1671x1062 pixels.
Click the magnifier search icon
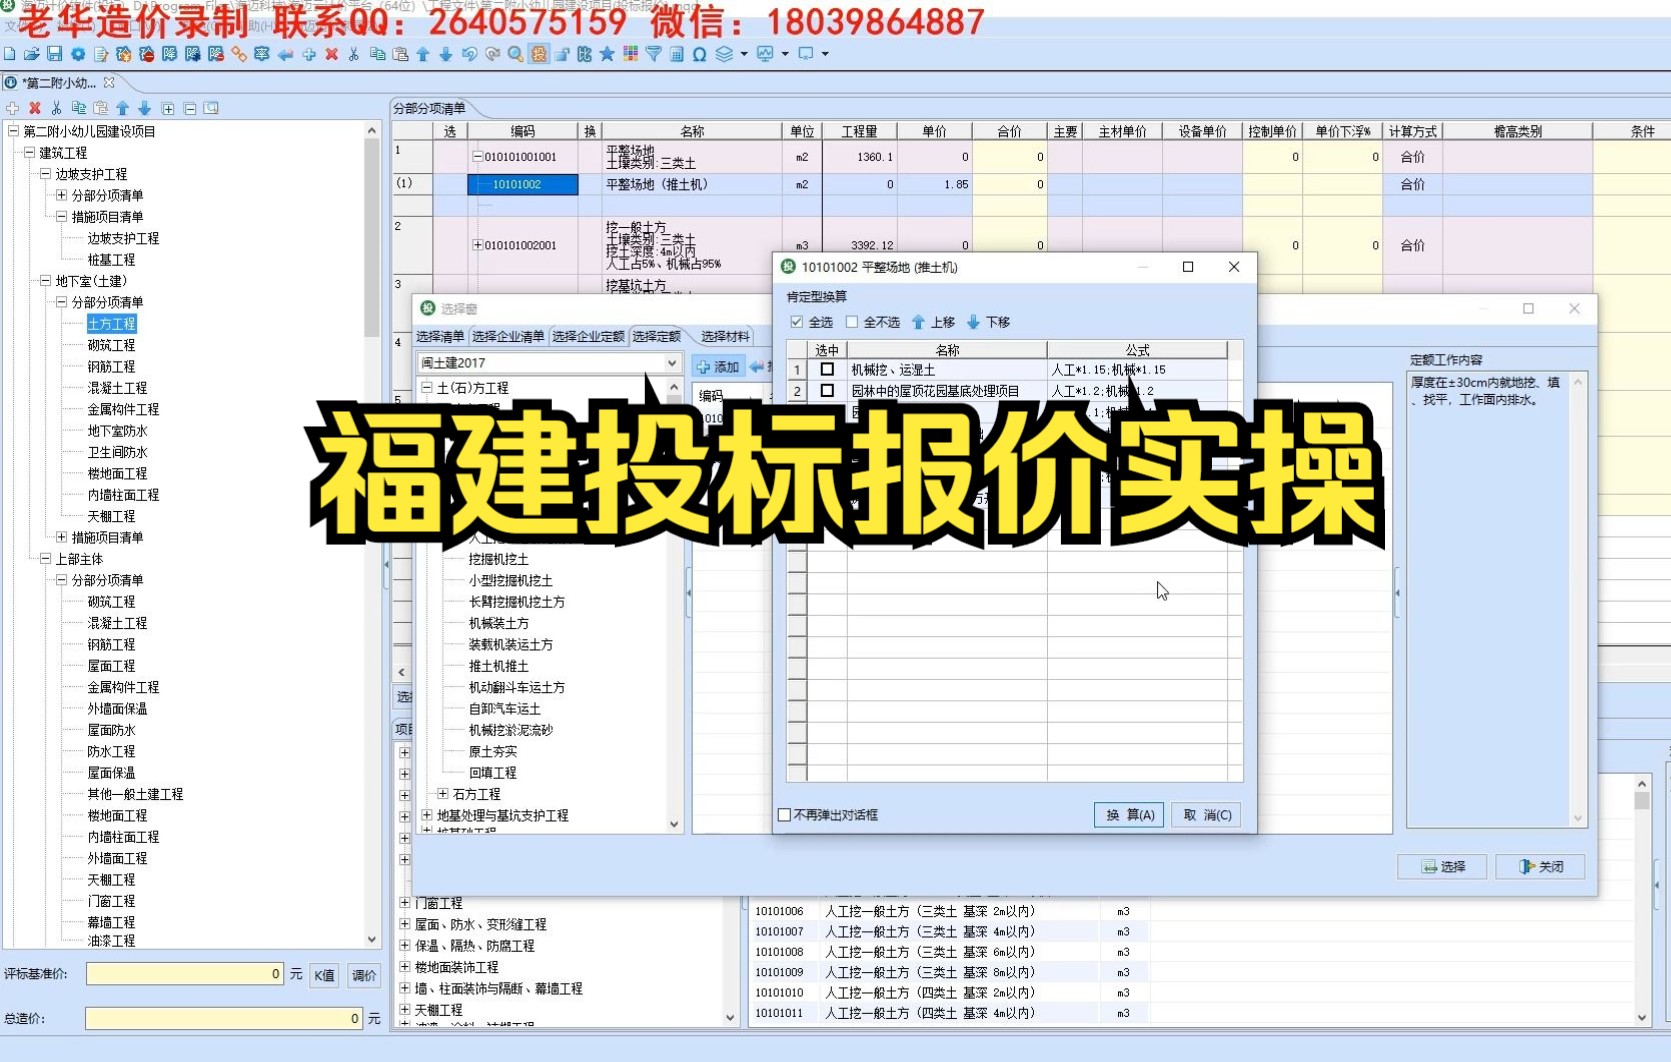515,54
